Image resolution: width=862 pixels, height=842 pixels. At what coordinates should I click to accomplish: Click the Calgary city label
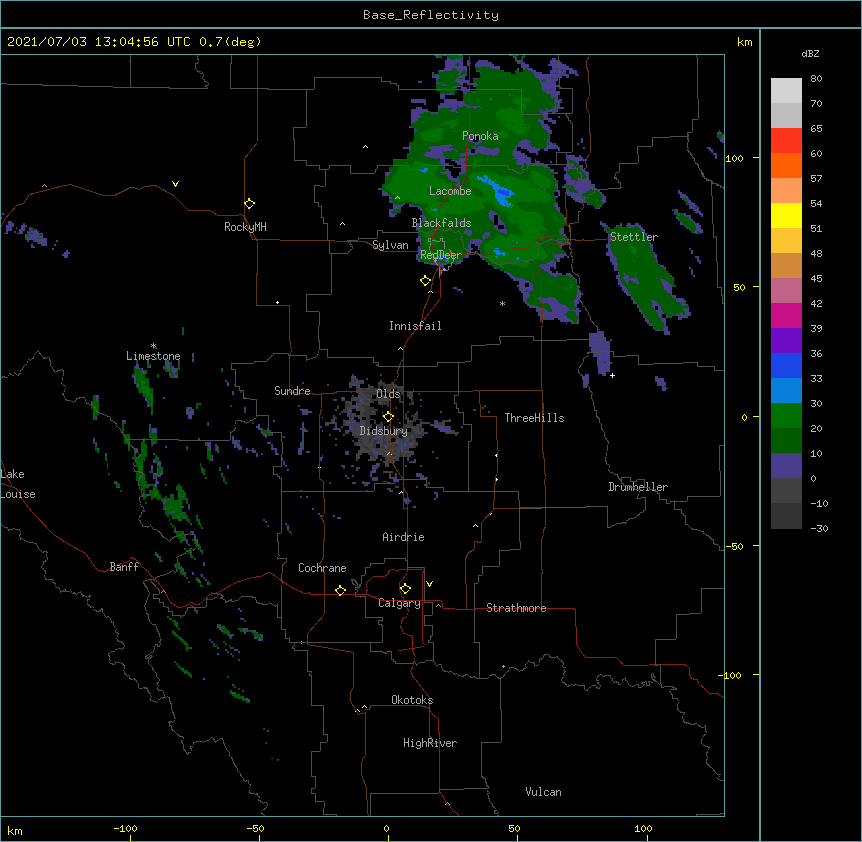tap(399, 603)
